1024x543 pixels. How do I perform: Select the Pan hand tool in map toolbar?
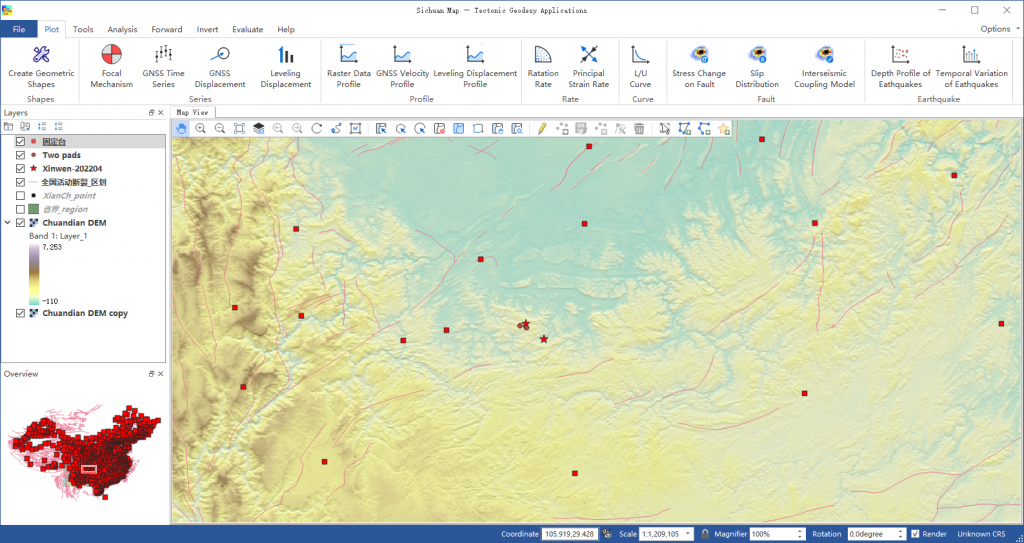pyautogui.click(x=182, y=128)
